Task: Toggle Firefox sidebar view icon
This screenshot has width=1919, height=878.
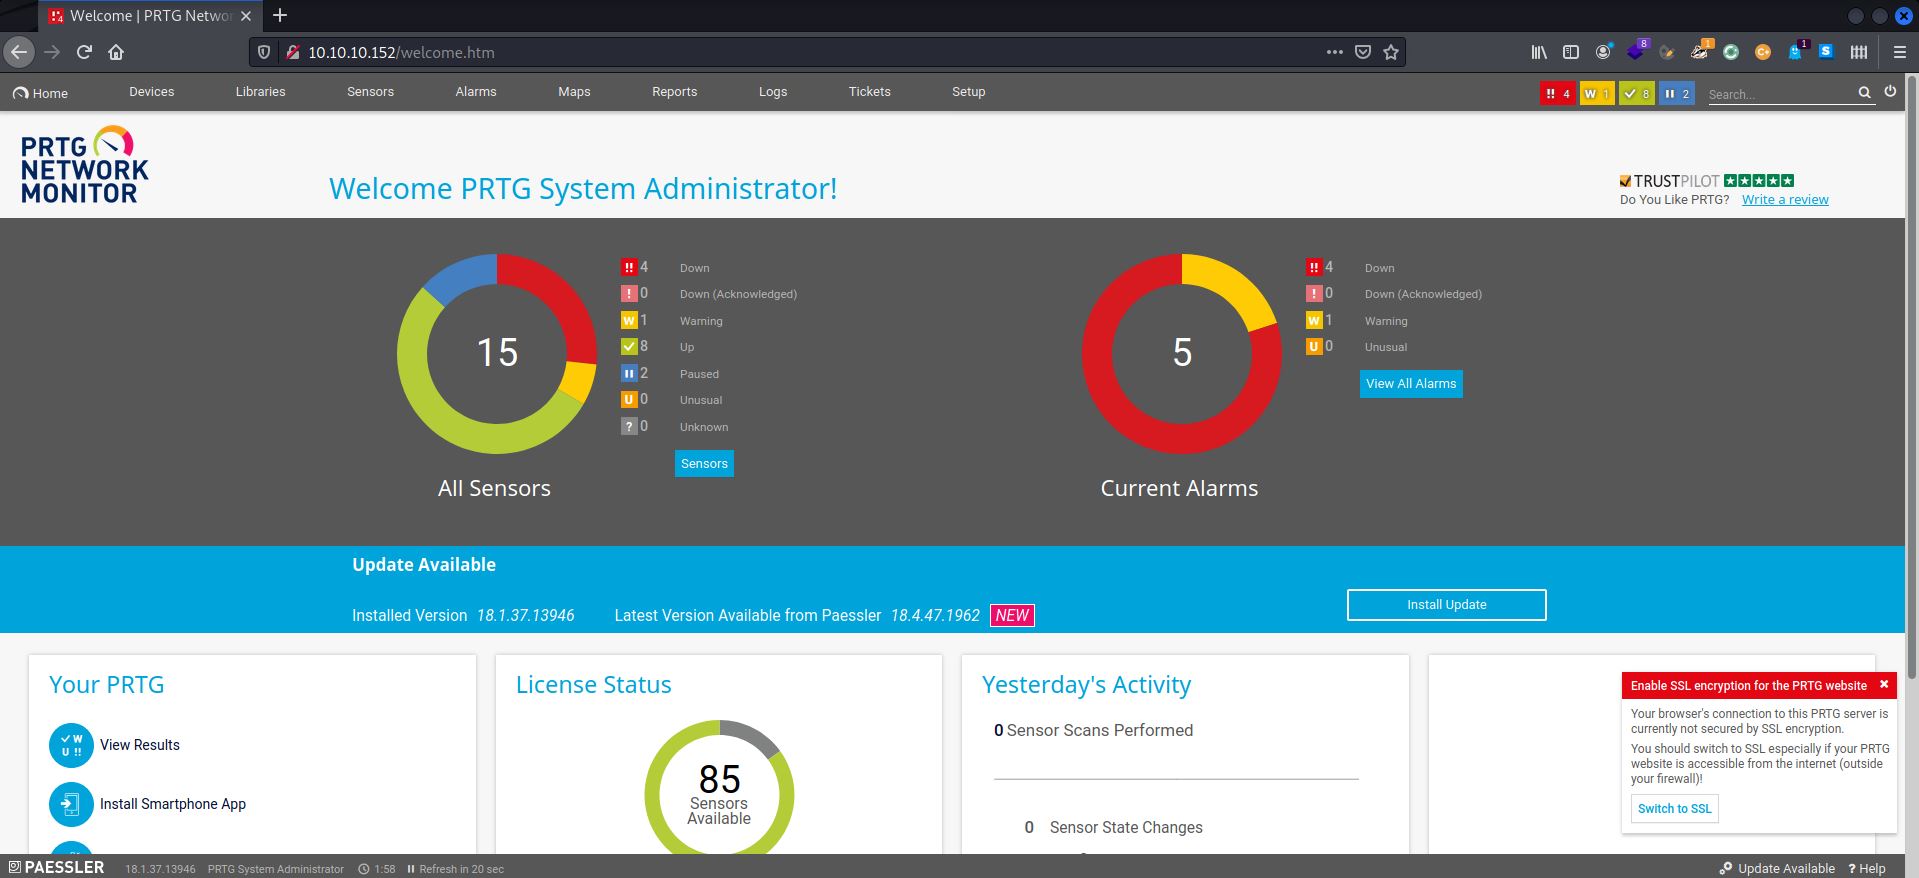Action: (1571, 52)
